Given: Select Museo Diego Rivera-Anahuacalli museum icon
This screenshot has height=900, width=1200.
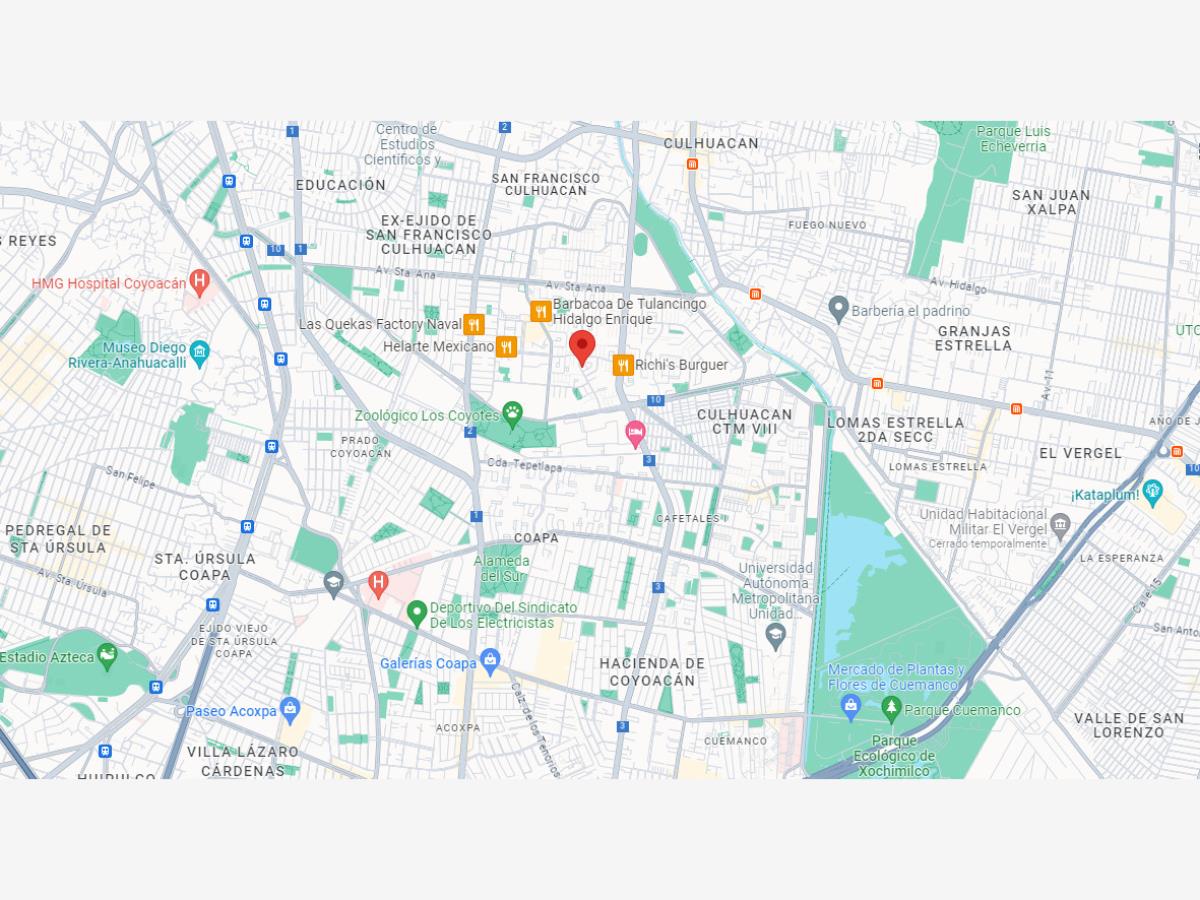Looking at the screenshot, I should coord(200,352).
